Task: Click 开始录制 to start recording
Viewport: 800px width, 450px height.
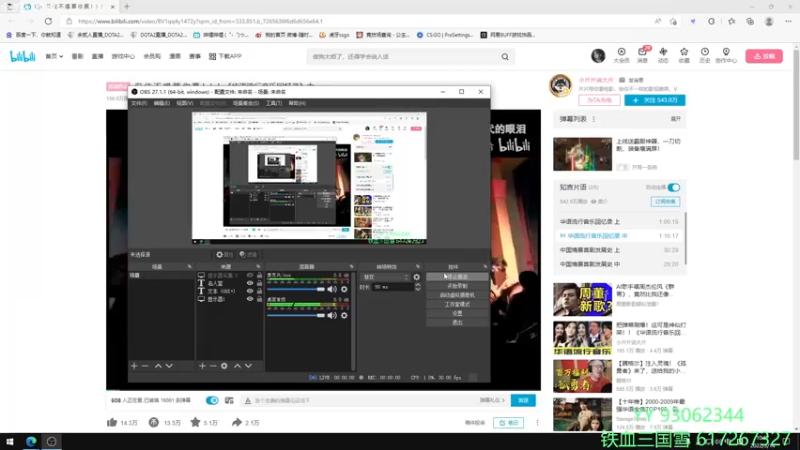Action: coord(457,286)
